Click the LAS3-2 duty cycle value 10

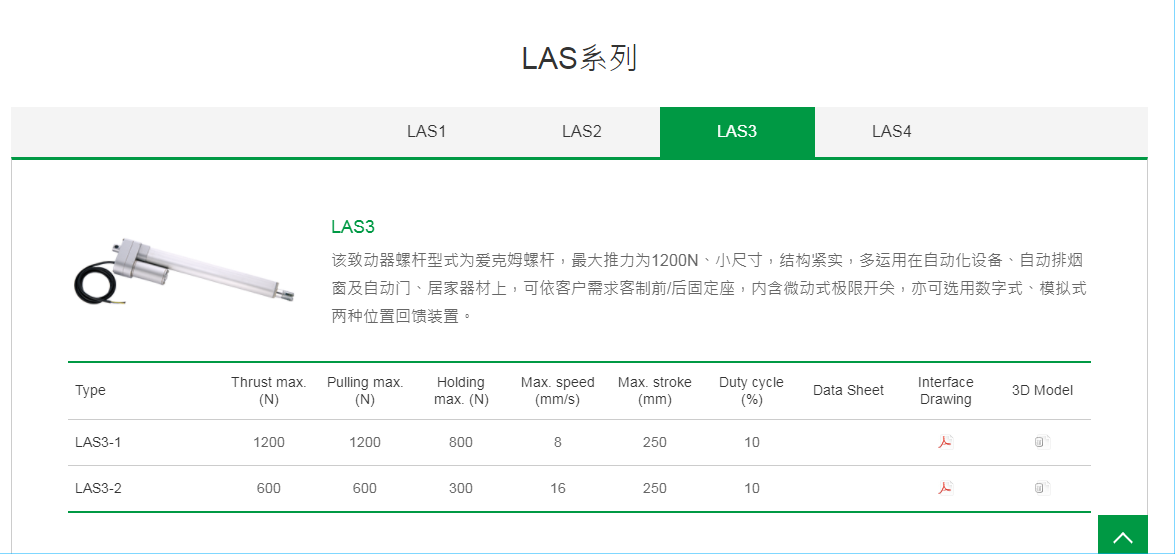click(752, 489)
